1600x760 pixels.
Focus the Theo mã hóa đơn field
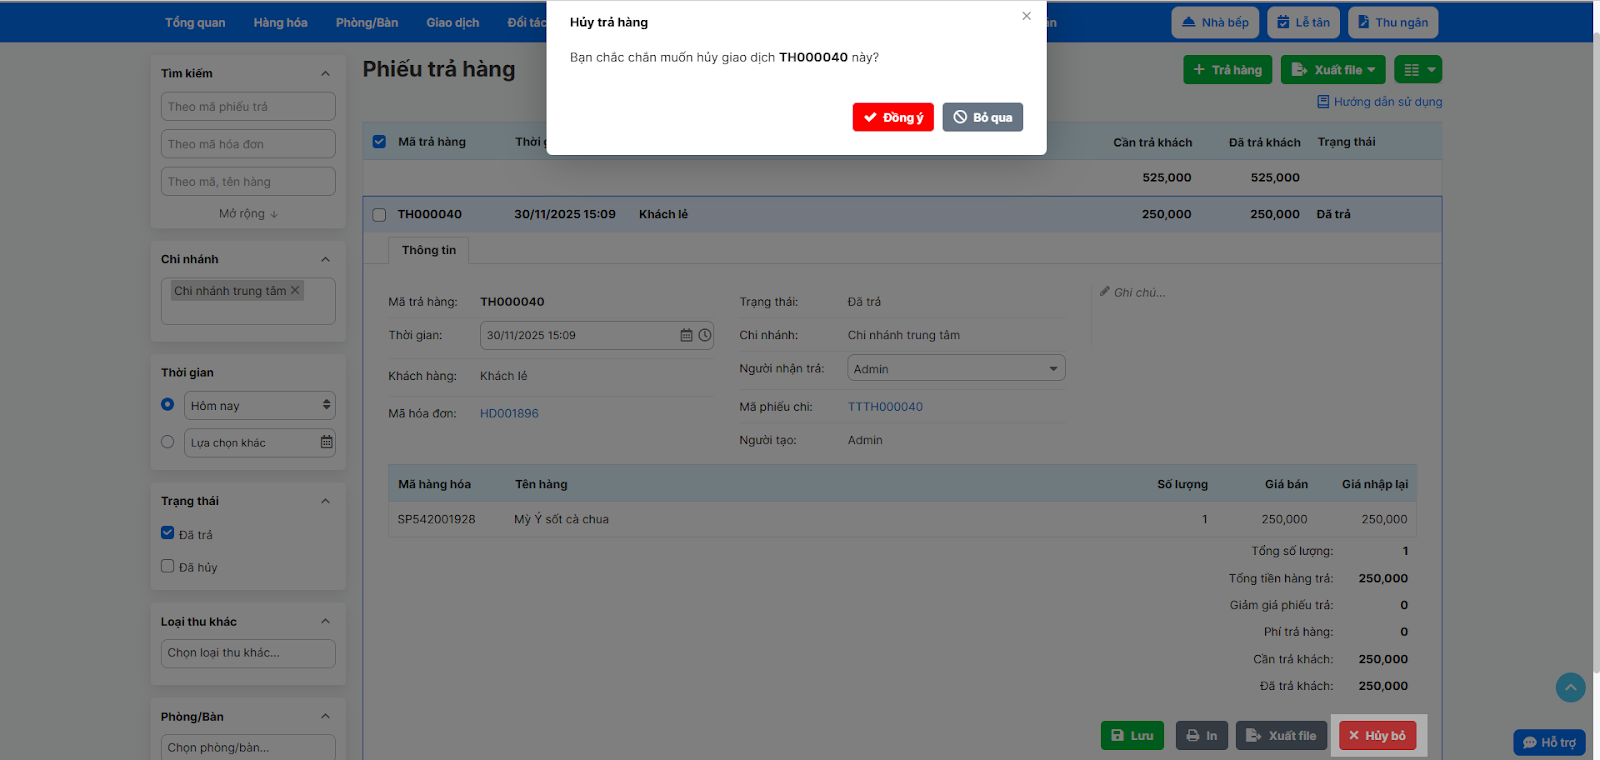[x=248, y=144]
